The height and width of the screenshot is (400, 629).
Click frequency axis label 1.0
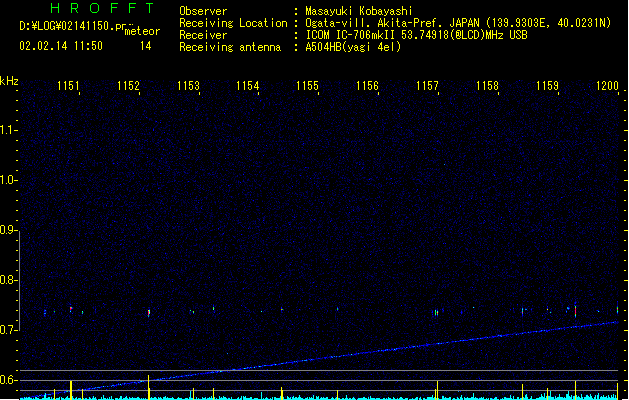(x=8, y=180)
